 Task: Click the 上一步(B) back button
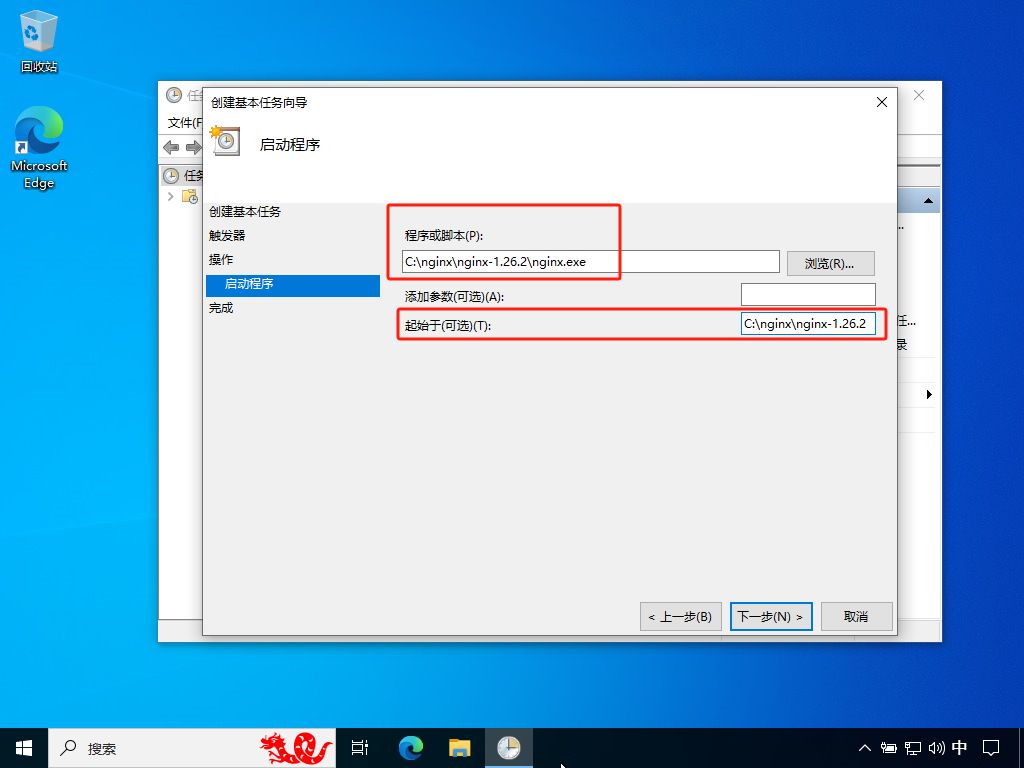point(680,616)
